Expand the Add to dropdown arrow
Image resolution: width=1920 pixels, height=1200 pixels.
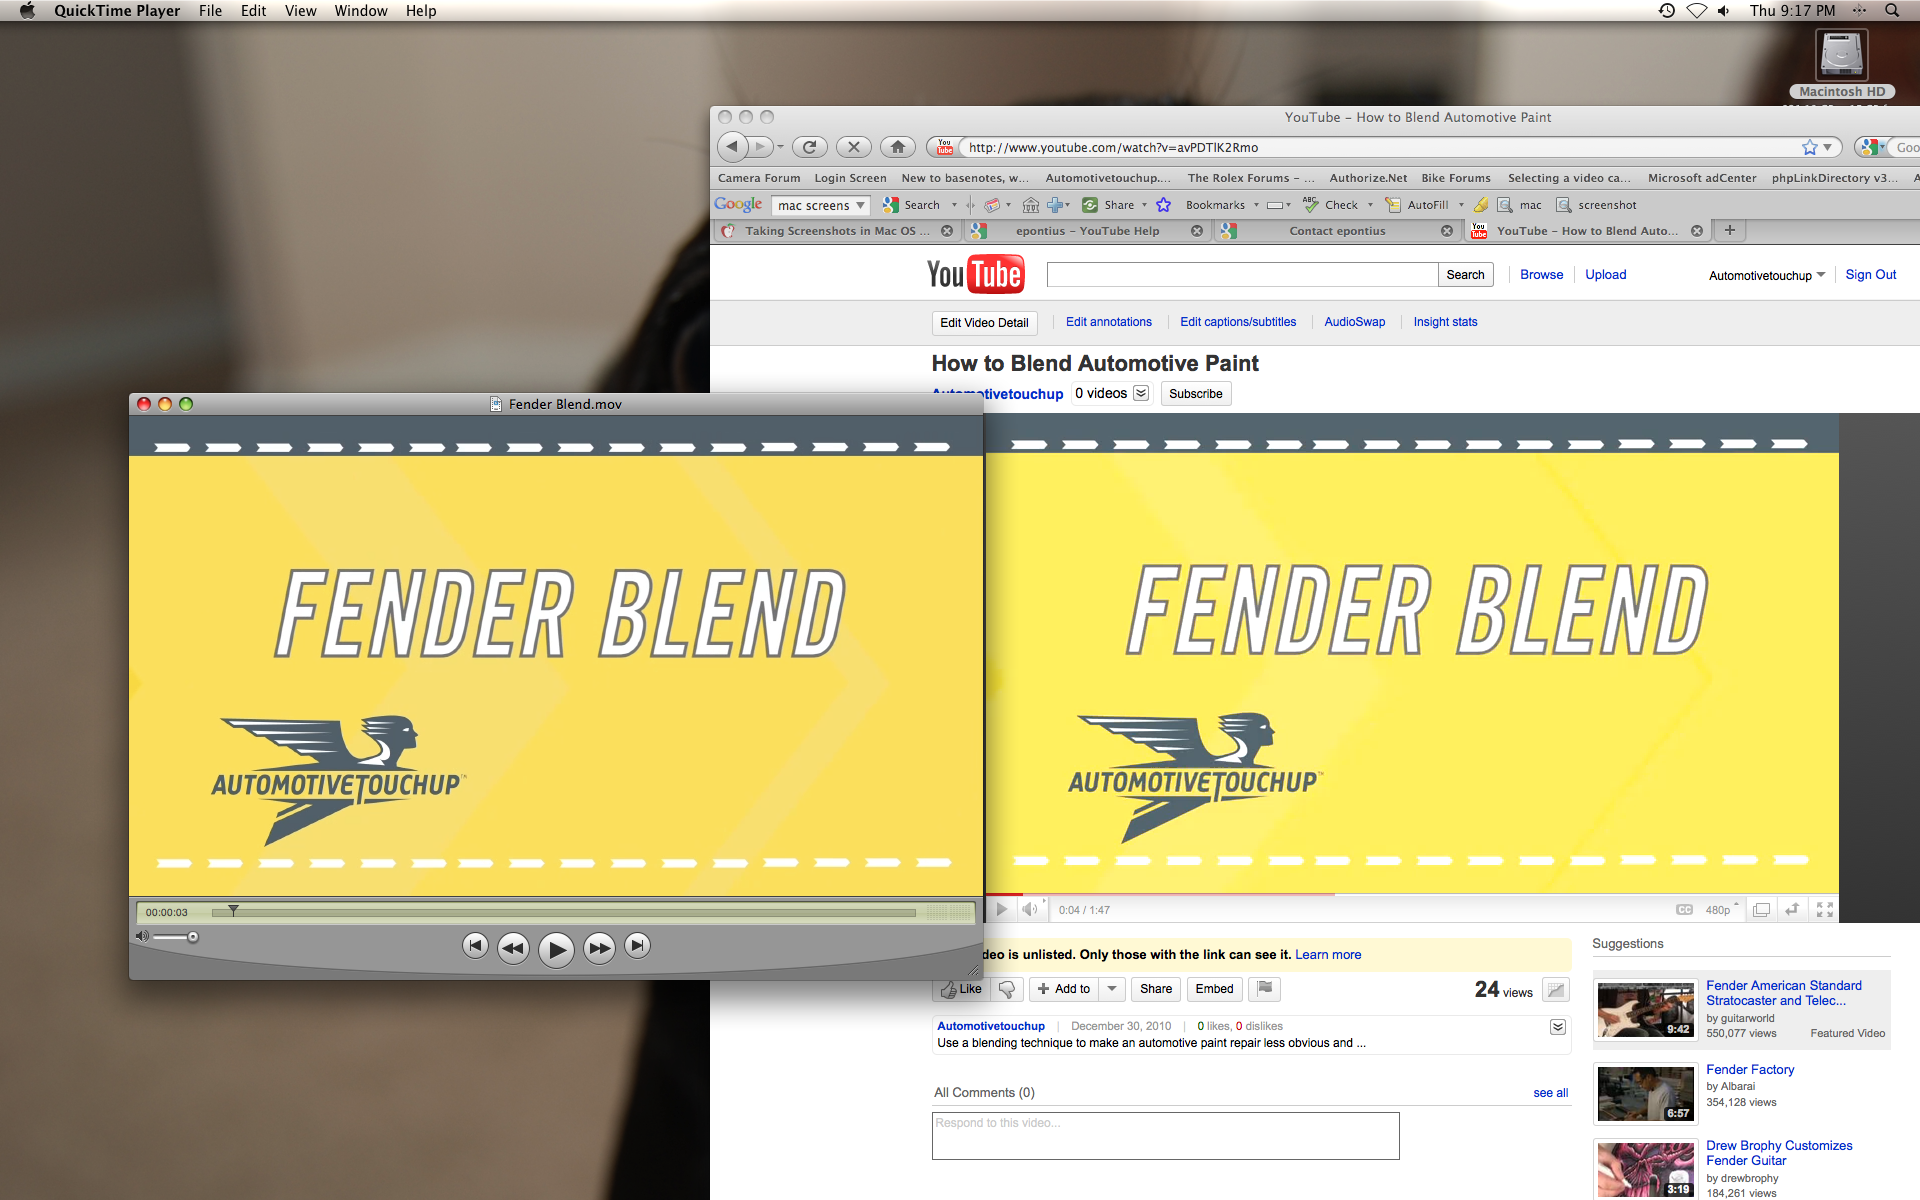pos(1112,989)
